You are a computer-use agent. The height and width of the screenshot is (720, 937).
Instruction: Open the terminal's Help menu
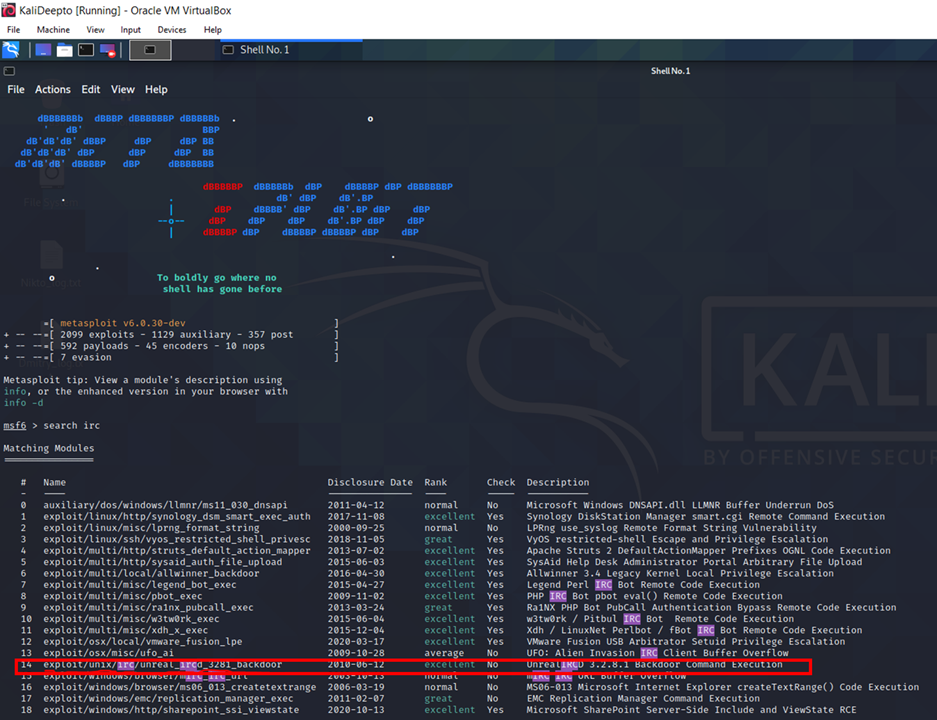(156, 90)
